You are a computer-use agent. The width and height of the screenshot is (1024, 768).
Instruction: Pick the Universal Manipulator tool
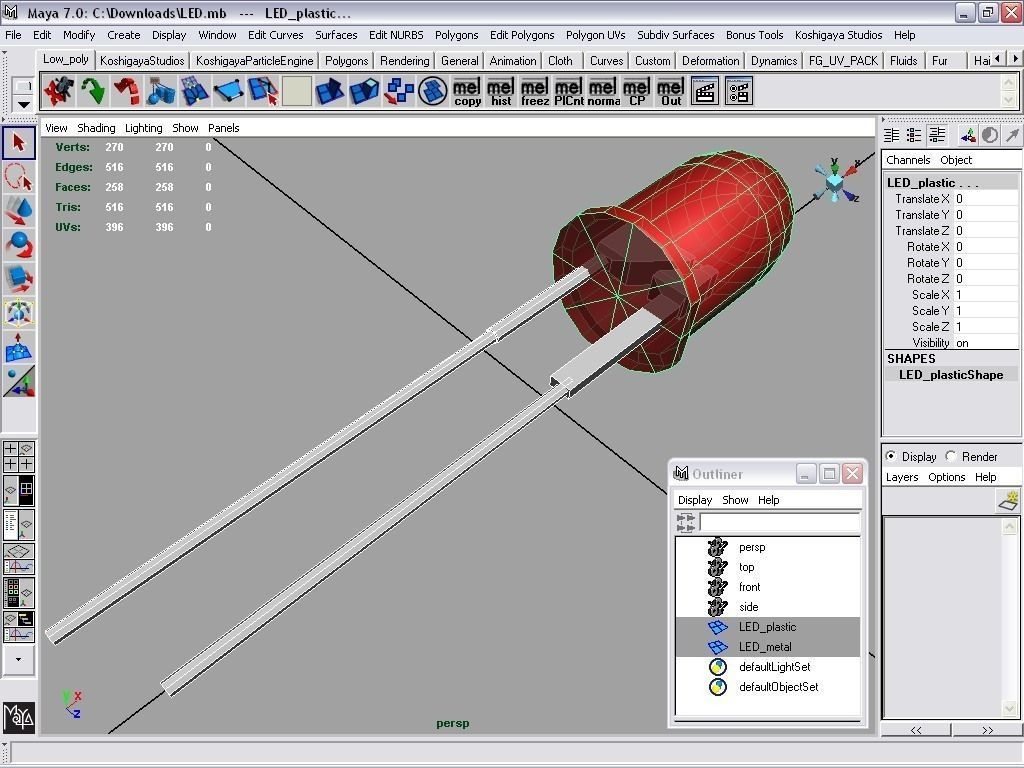[18, 313]
